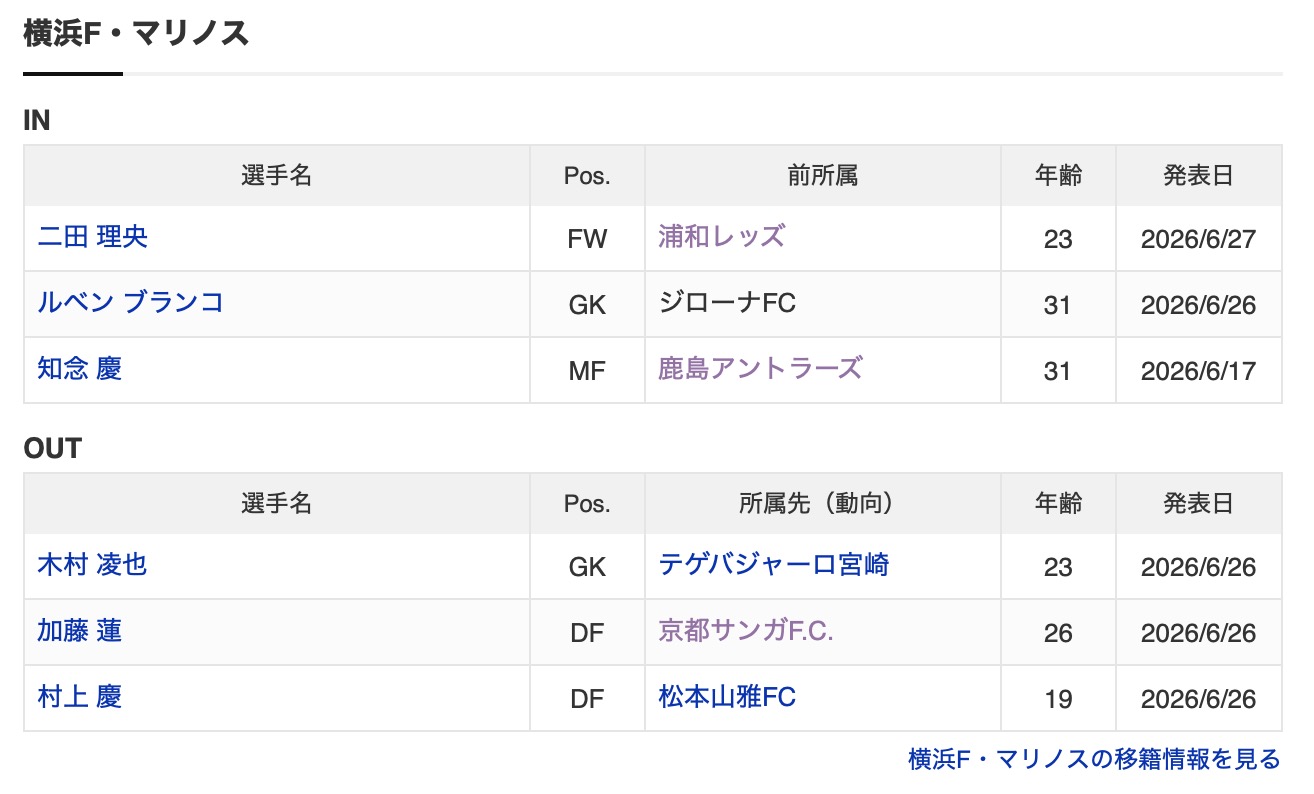Open previous club link 浦和レッズ

(x=722, y=237)
